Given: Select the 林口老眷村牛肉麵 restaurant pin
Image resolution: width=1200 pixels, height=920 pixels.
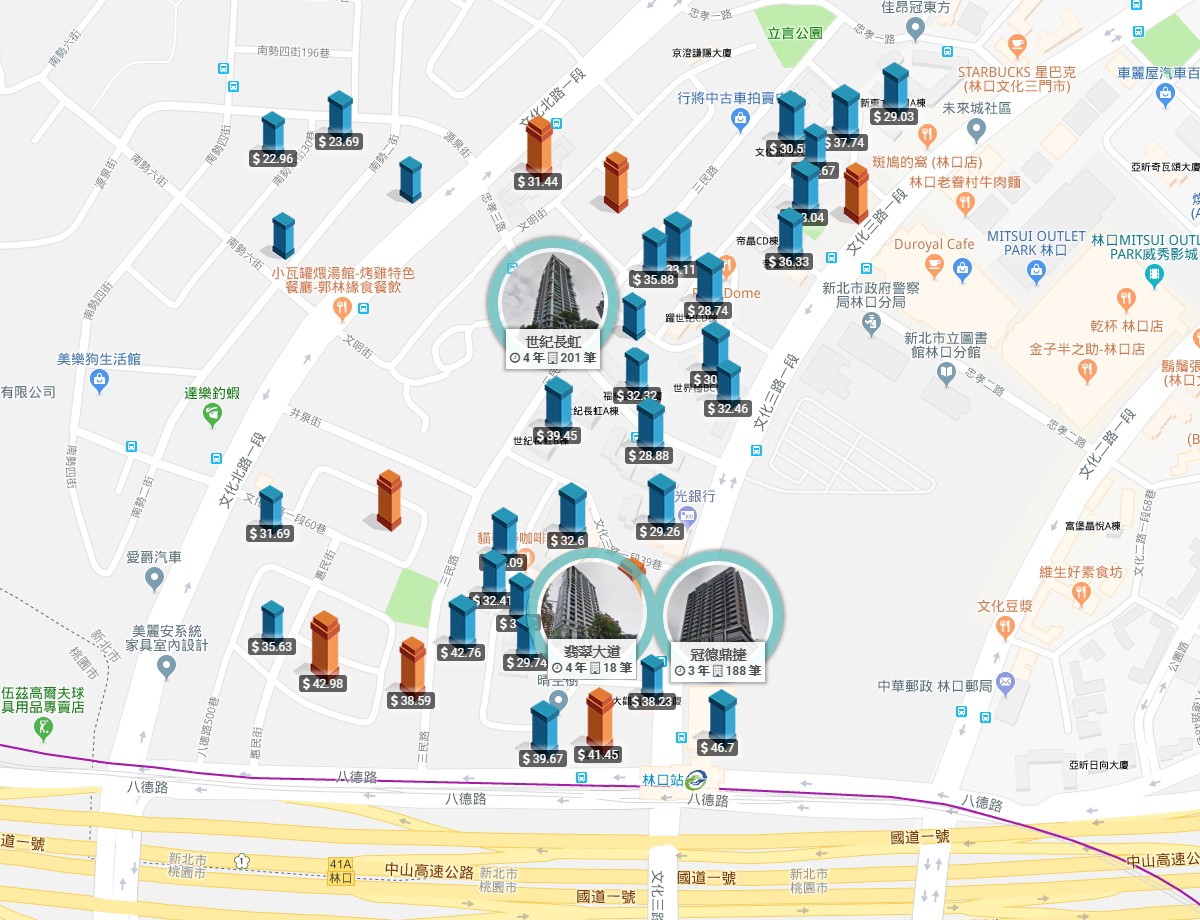Looking at the screenshot, I should click(965, 203).
